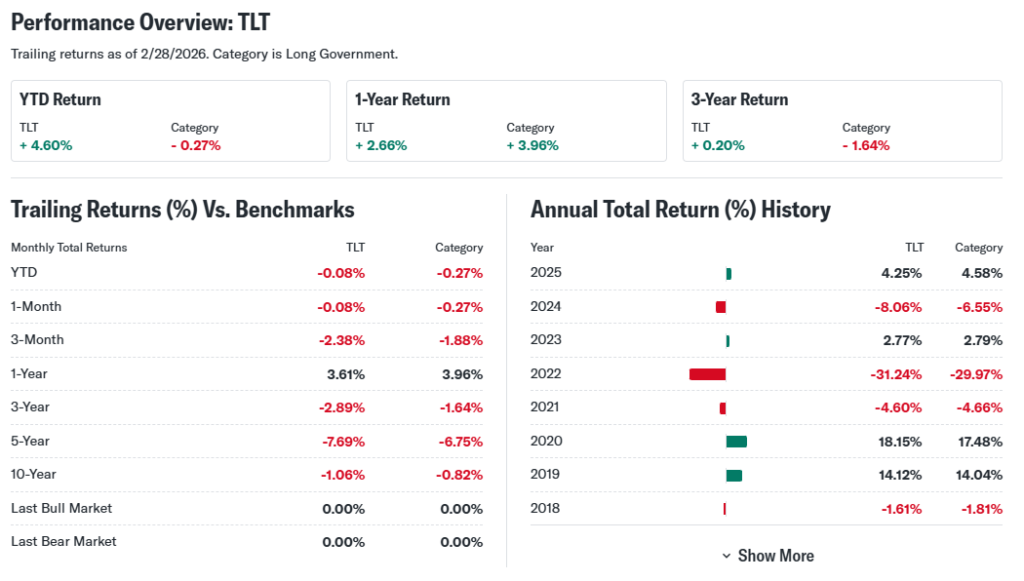Click the thin 2018 red bar
This screenshot has width=1024, height=581.
point(724,509)
